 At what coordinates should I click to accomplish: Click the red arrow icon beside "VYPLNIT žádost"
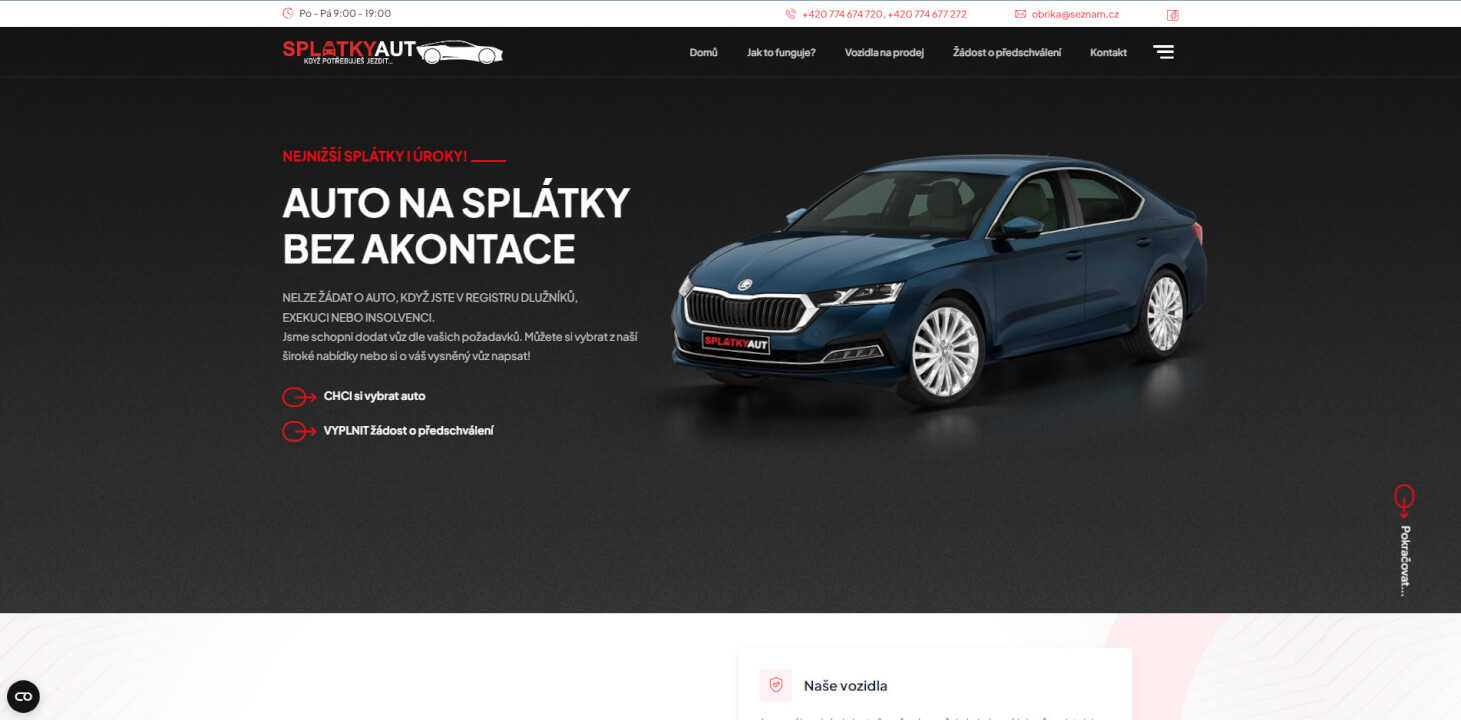tap(299, 431)
